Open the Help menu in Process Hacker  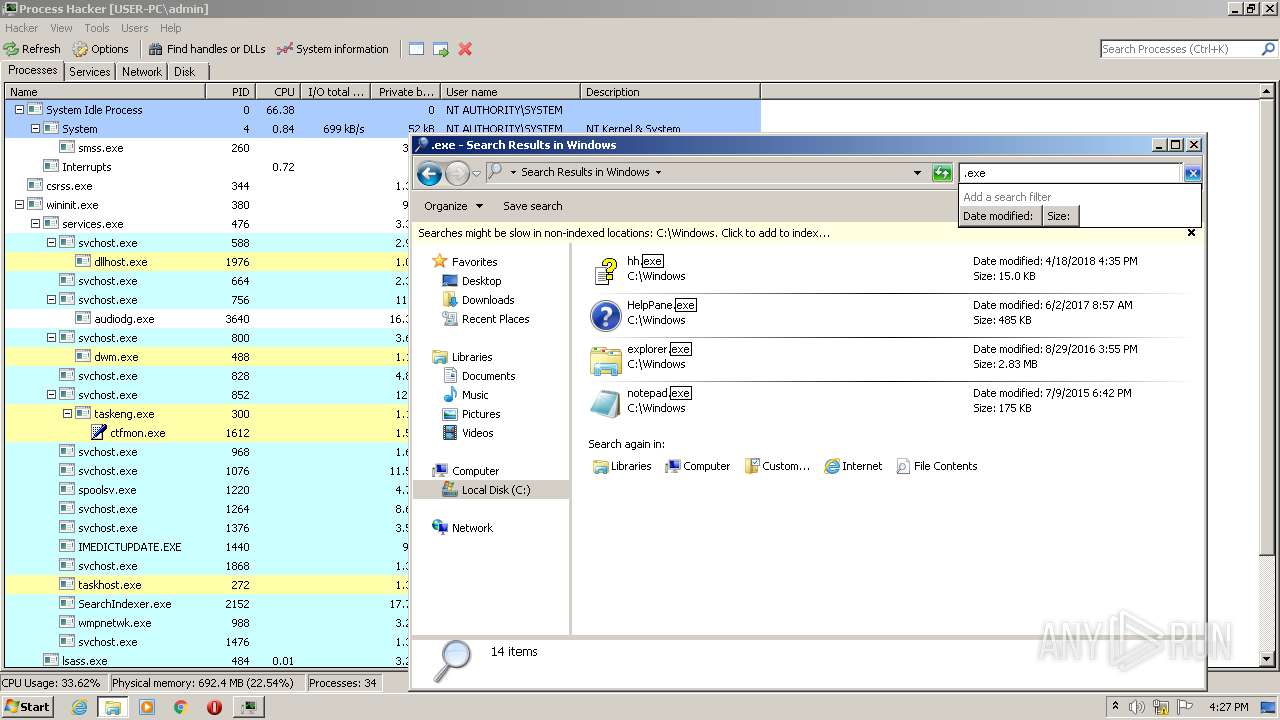171,28
